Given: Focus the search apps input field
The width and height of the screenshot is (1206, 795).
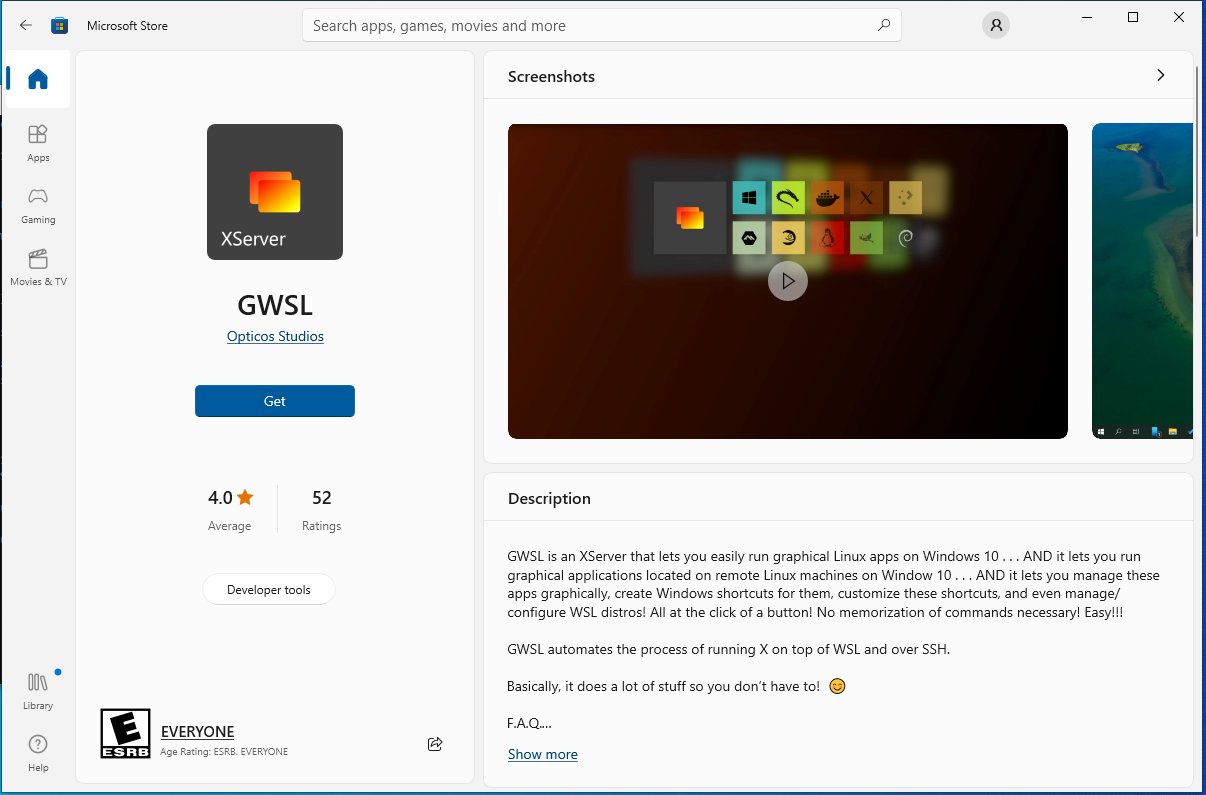Looking at the screenshot, I should click(590, 26).
